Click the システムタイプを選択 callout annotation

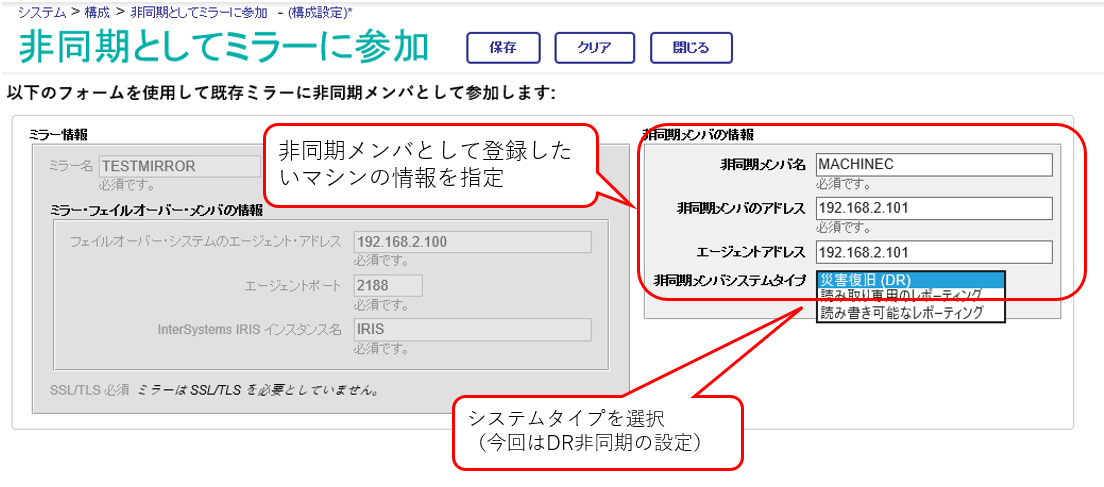coord(596,430)
